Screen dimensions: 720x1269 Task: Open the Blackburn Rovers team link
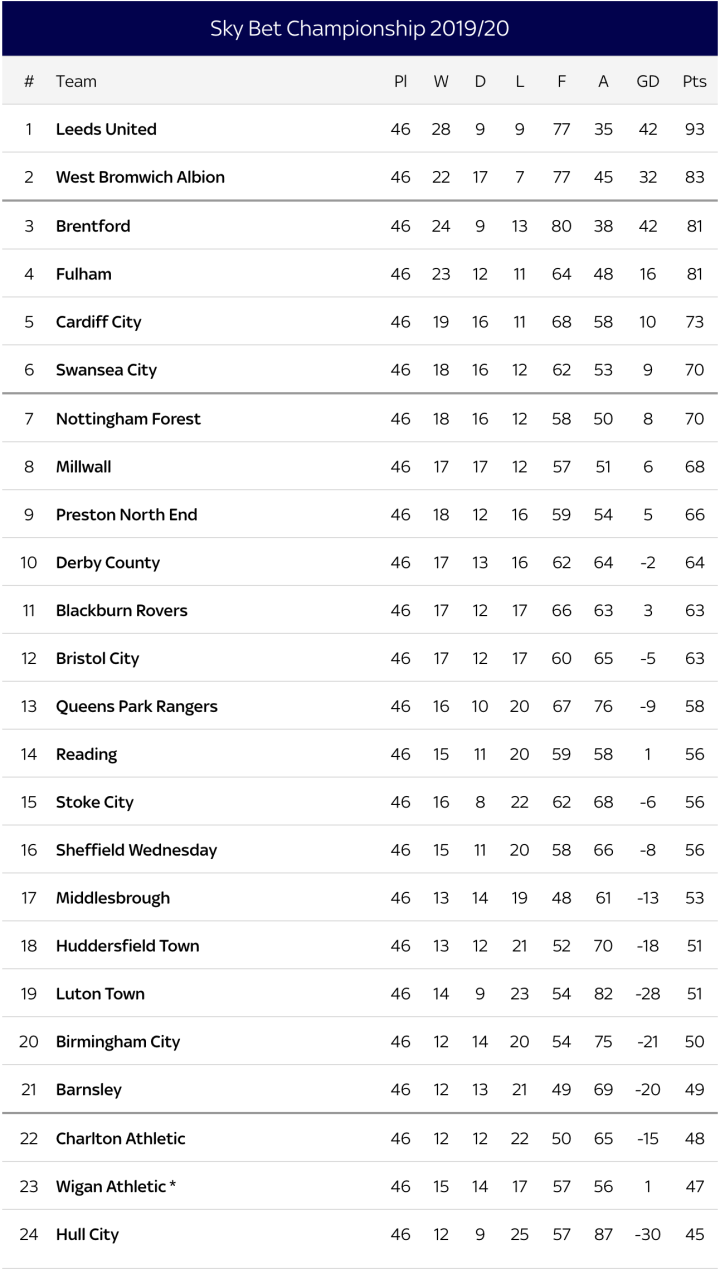point(122,611)
